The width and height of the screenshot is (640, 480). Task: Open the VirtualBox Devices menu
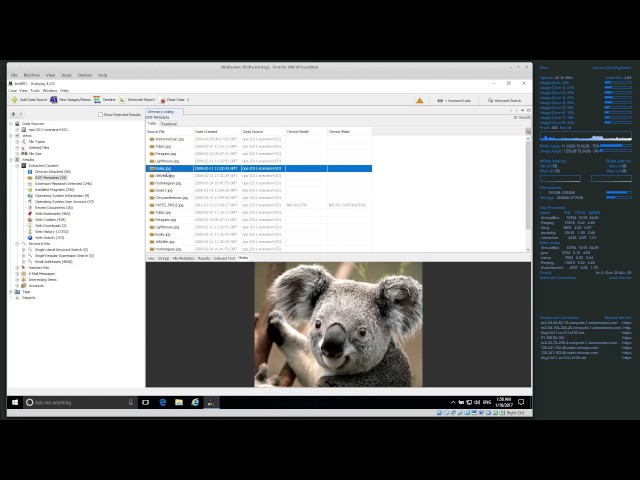pyautogui.click(x=85, y=75)
